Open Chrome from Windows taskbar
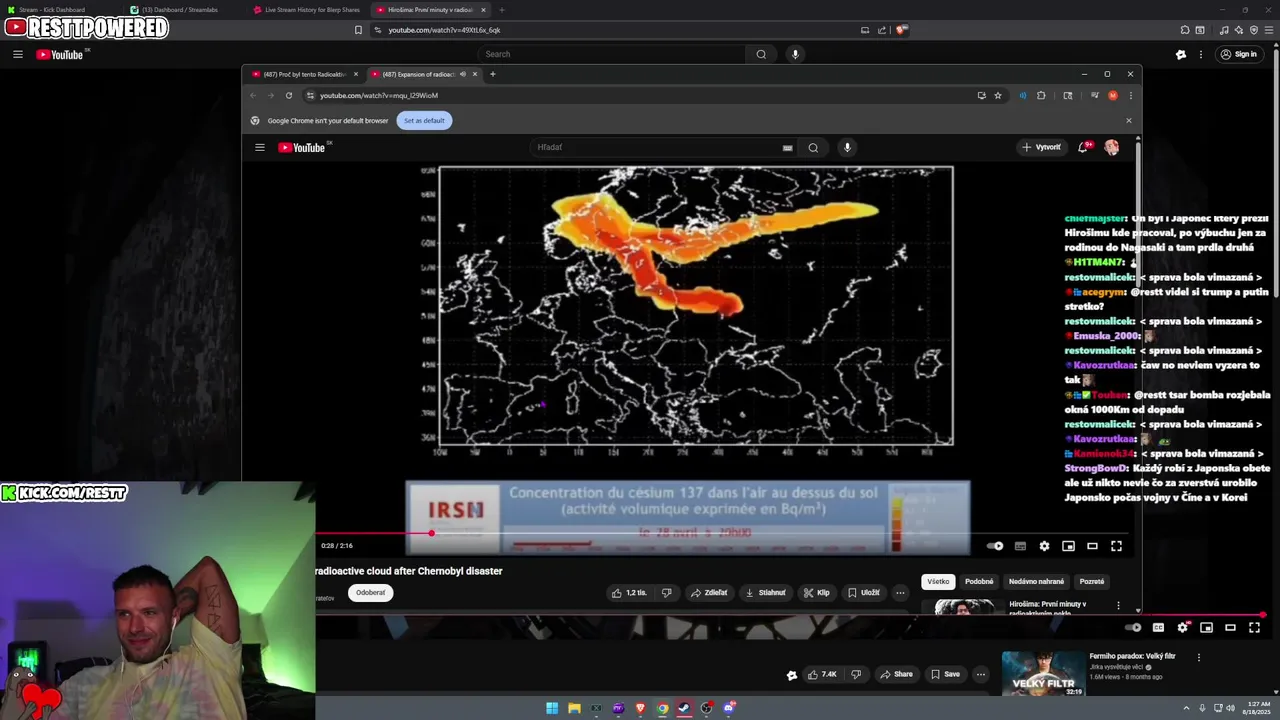Viewport: 1280px width, 720px height. [x=662, y=708]
